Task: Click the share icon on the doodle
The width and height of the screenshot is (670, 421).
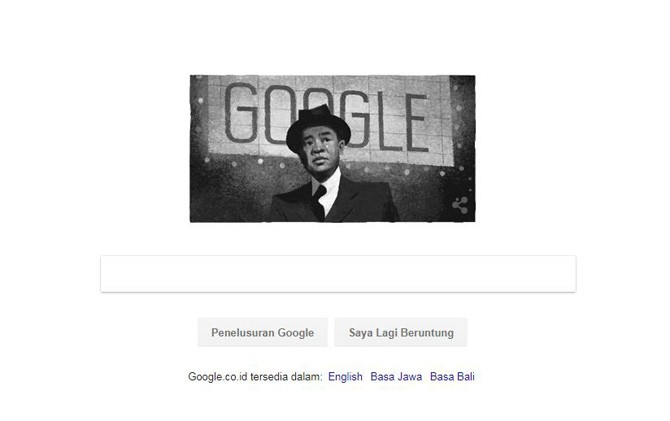Action: pos(460,205)
